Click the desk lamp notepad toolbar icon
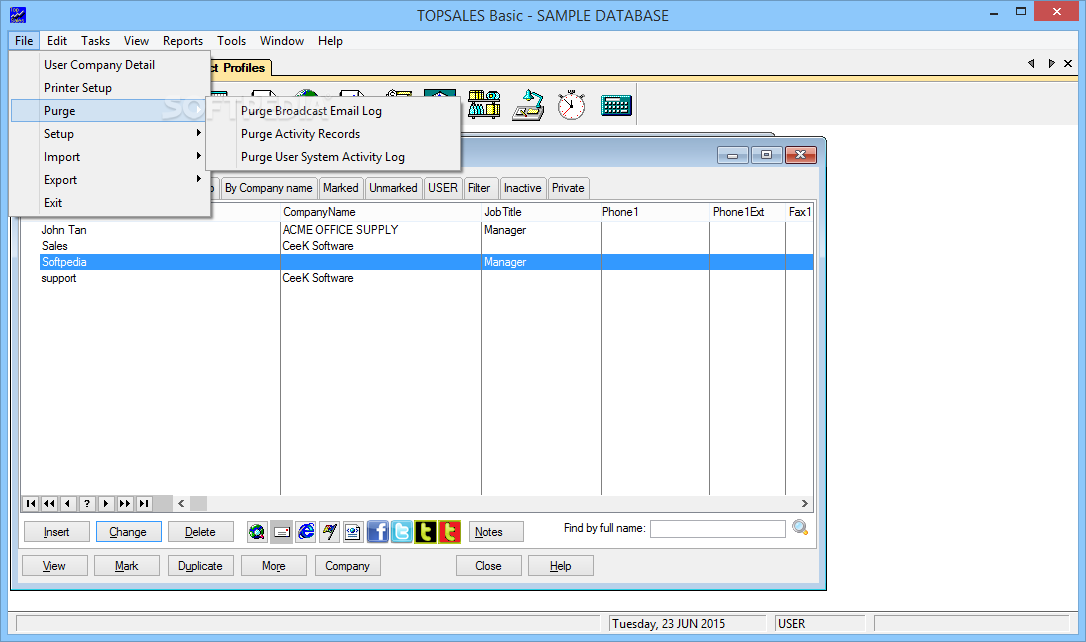The image size is (1086, 642). 528,105
